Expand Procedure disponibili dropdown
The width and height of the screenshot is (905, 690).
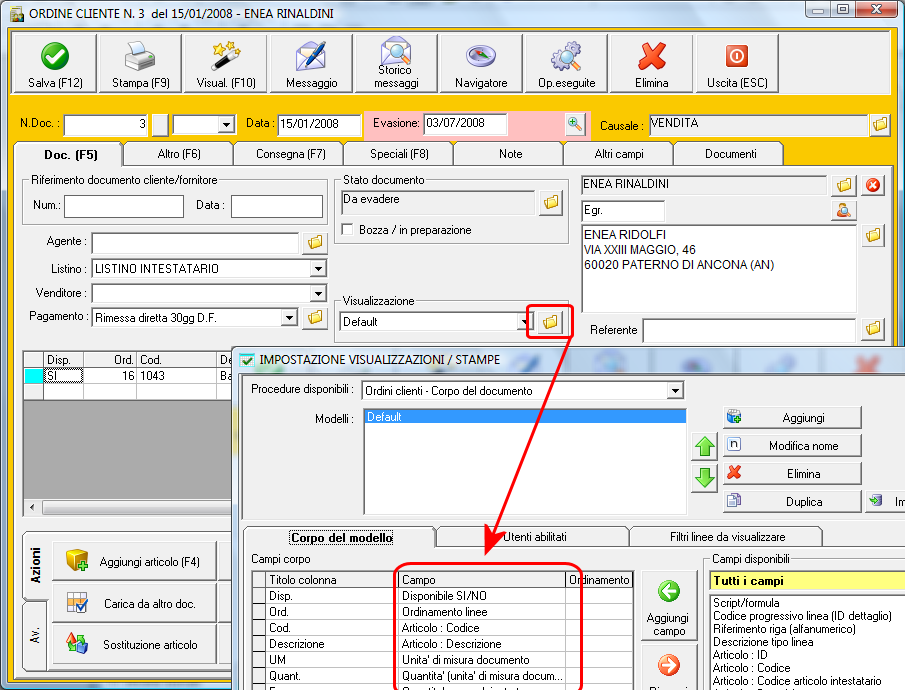coord(675,391)
